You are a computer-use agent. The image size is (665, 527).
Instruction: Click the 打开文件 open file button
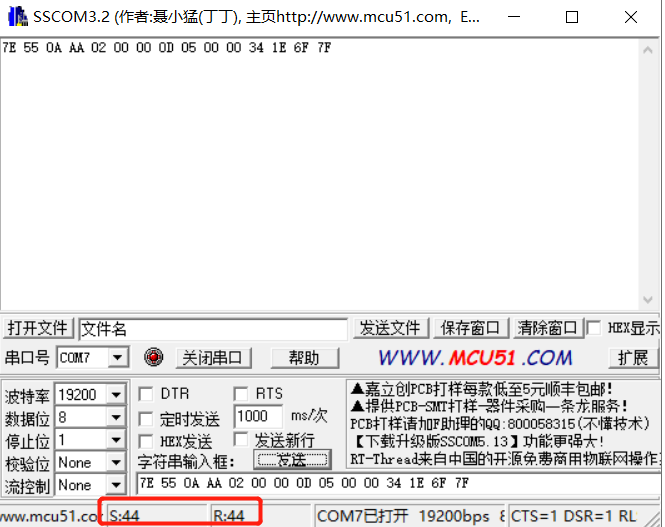[x=38, y=328]
